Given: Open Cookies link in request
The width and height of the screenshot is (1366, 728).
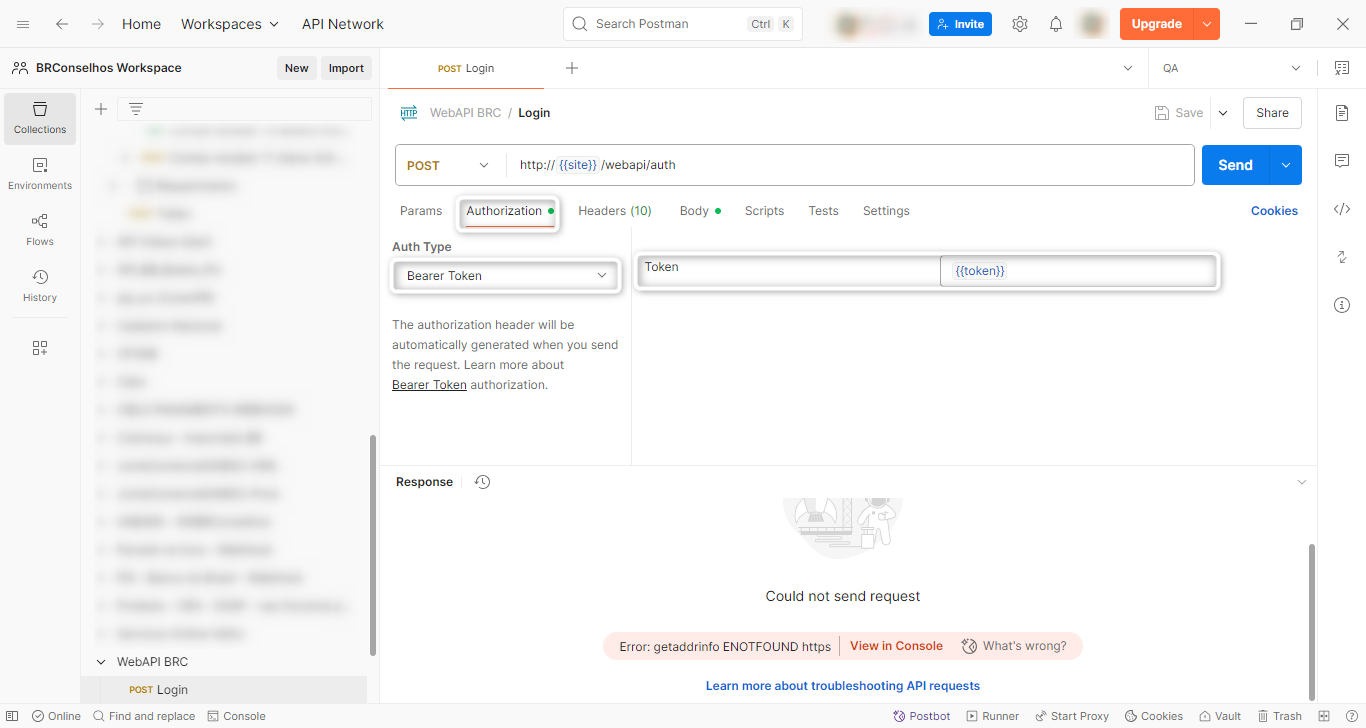Looking at the screenshot, I should [1274, 211].
